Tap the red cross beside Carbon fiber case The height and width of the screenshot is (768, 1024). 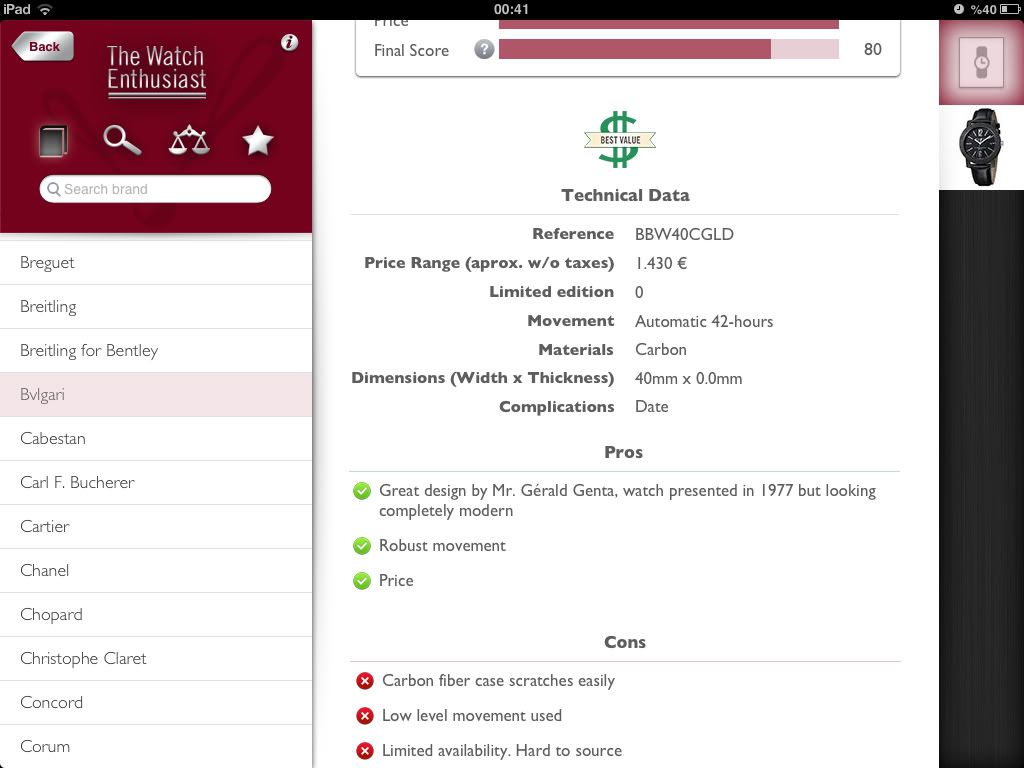coord(365,681)
